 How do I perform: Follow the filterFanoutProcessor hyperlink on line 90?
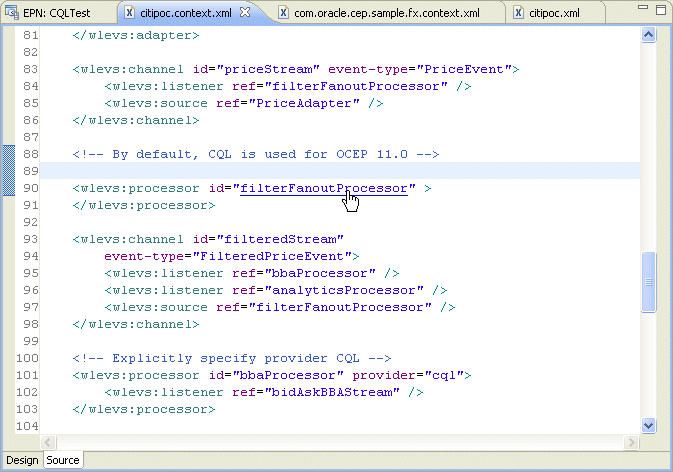coord(324,188)
